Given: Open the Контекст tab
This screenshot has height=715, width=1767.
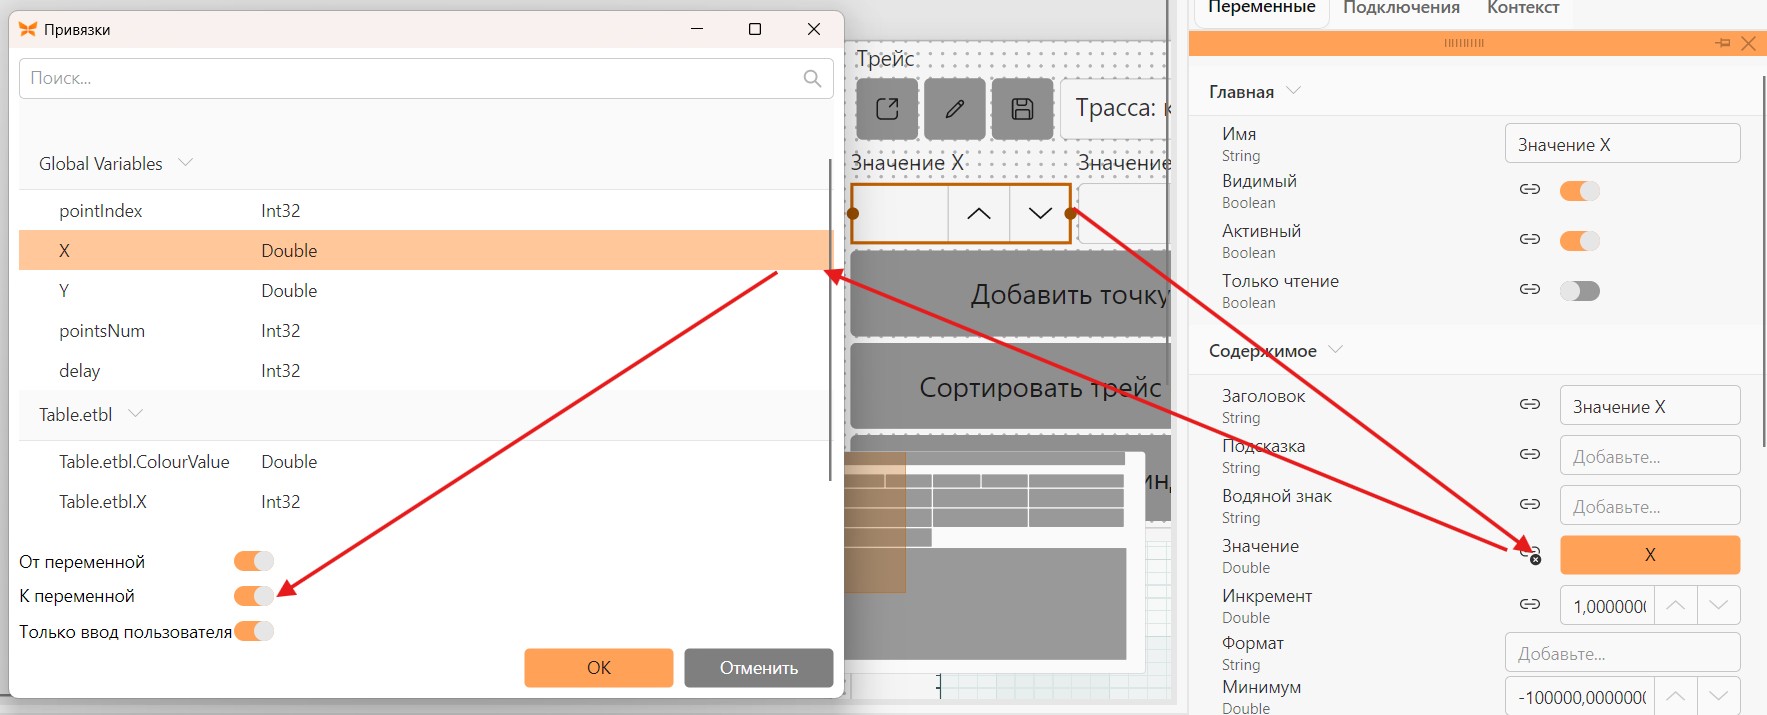Looking at the screenshot, I should [x=1523, y=8].
